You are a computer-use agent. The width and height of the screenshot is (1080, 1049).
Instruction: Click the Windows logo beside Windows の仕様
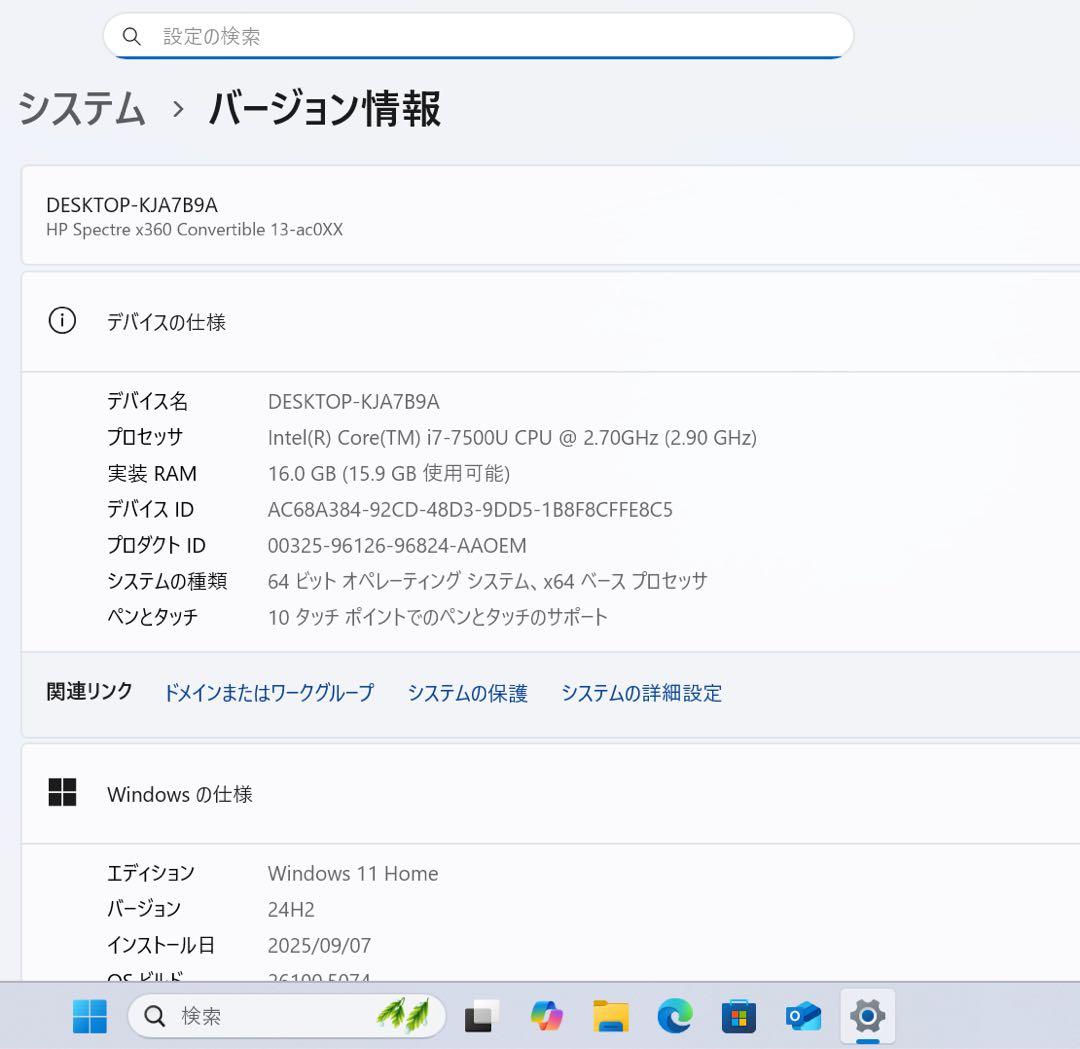tap(62, 792)
